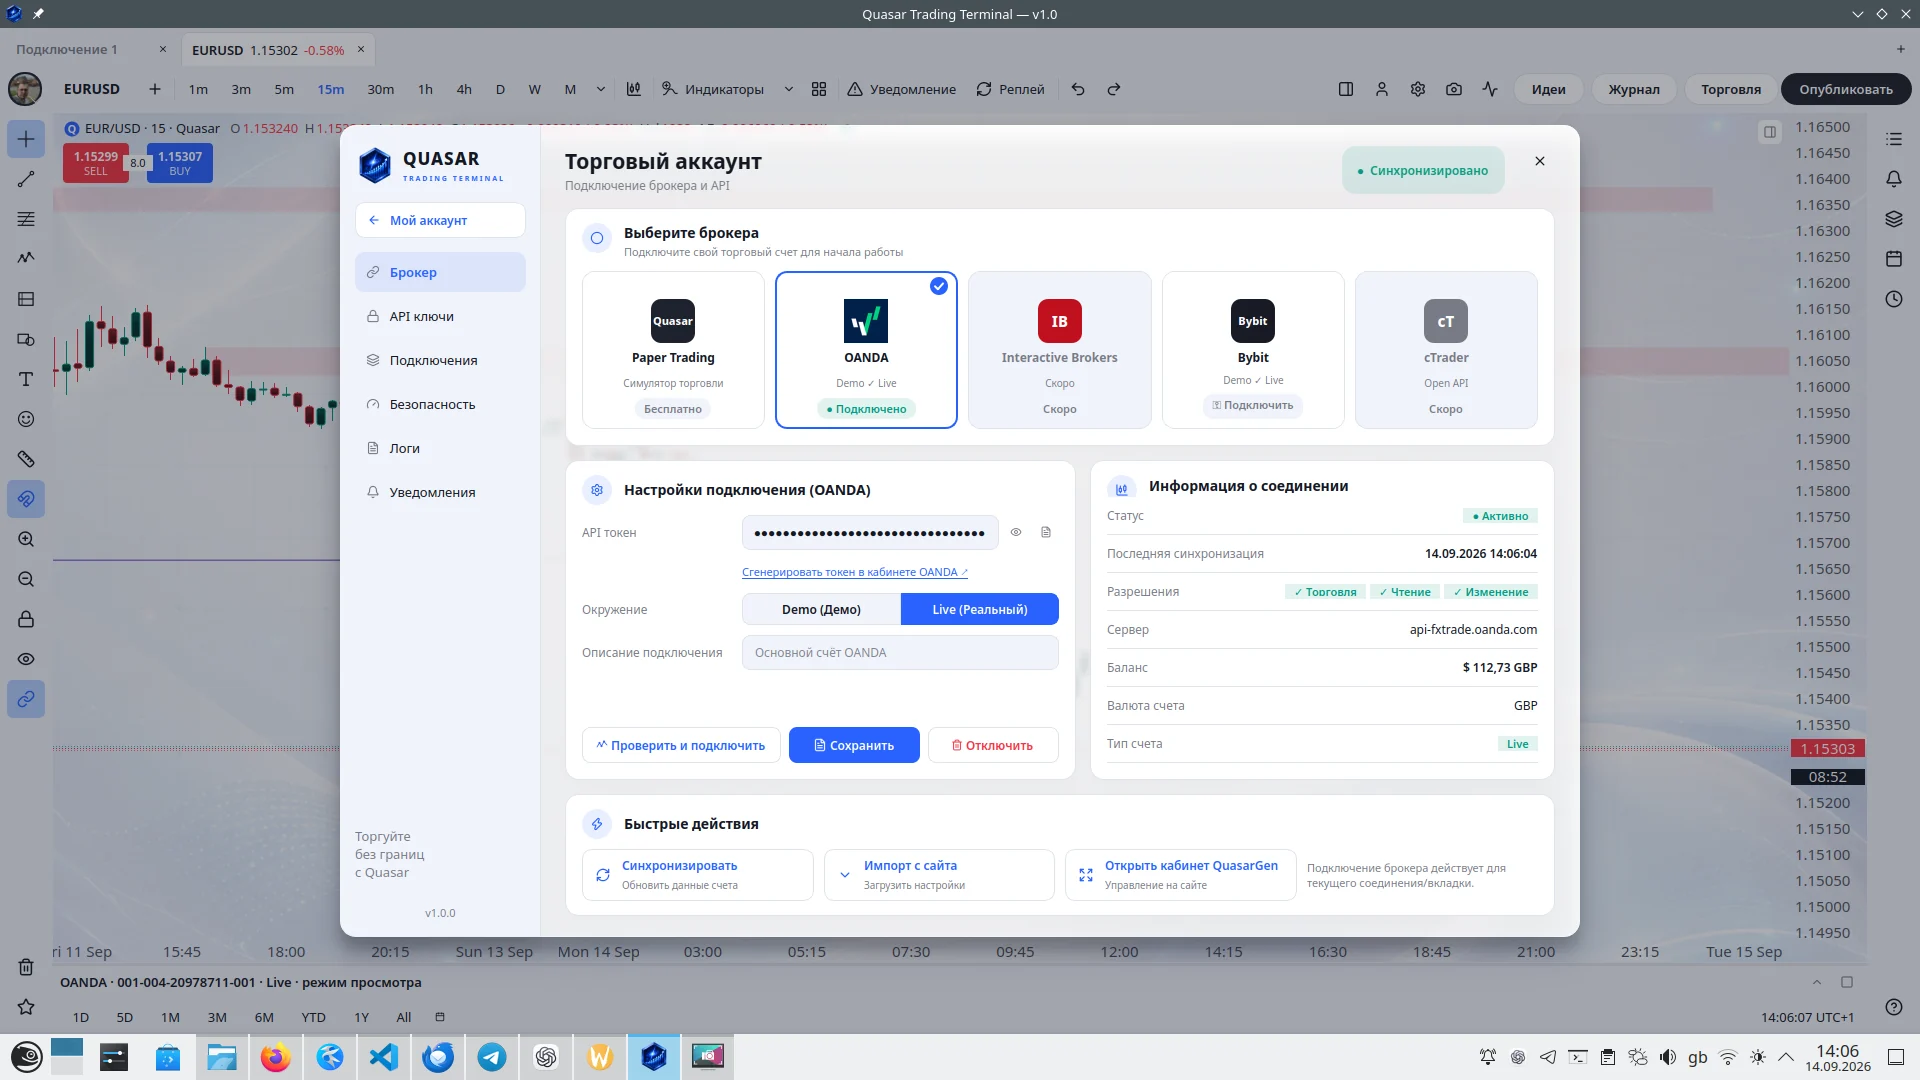Click the undo arrow in toolbar
This screenshot has height=1080, width=1920.
pos(1078,89)
